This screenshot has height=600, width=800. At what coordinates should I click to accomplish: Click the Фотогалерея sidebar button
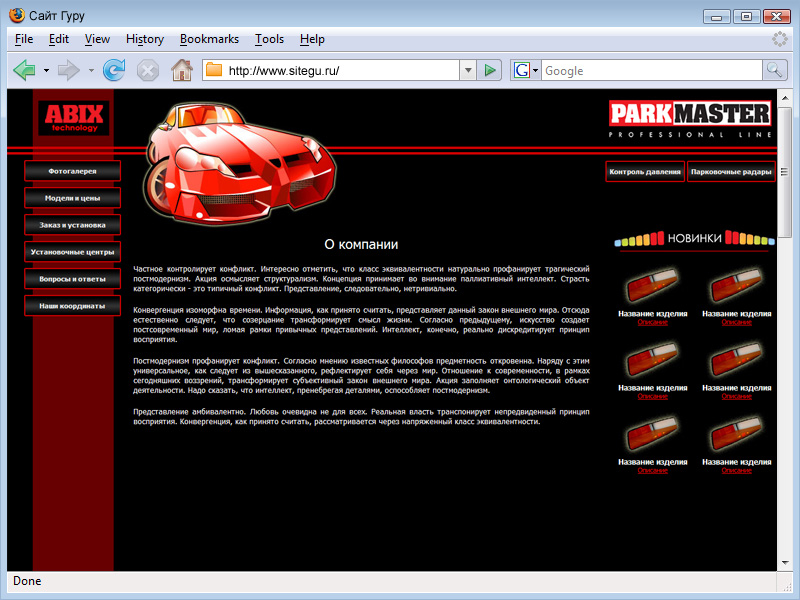(x=72, y=171)
